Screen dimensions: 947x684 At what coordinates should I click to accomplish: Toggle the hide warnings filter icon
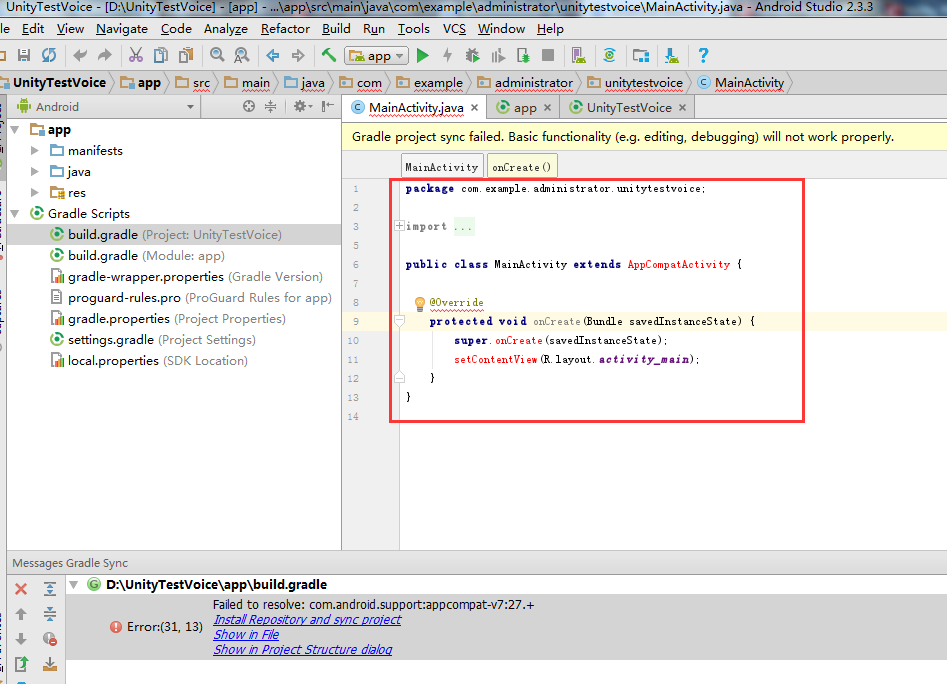click(x=50, y=639)
